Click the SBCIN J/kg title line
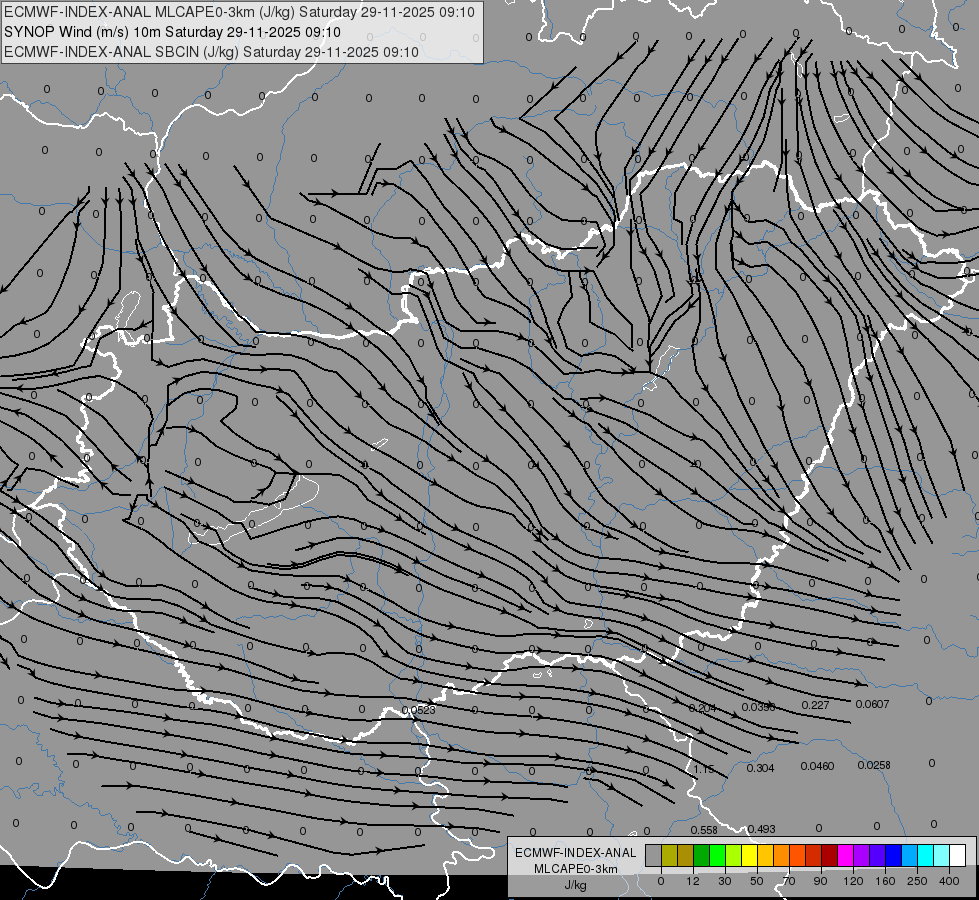This screenshot has width=979, height=900. [x=211, y=52]
